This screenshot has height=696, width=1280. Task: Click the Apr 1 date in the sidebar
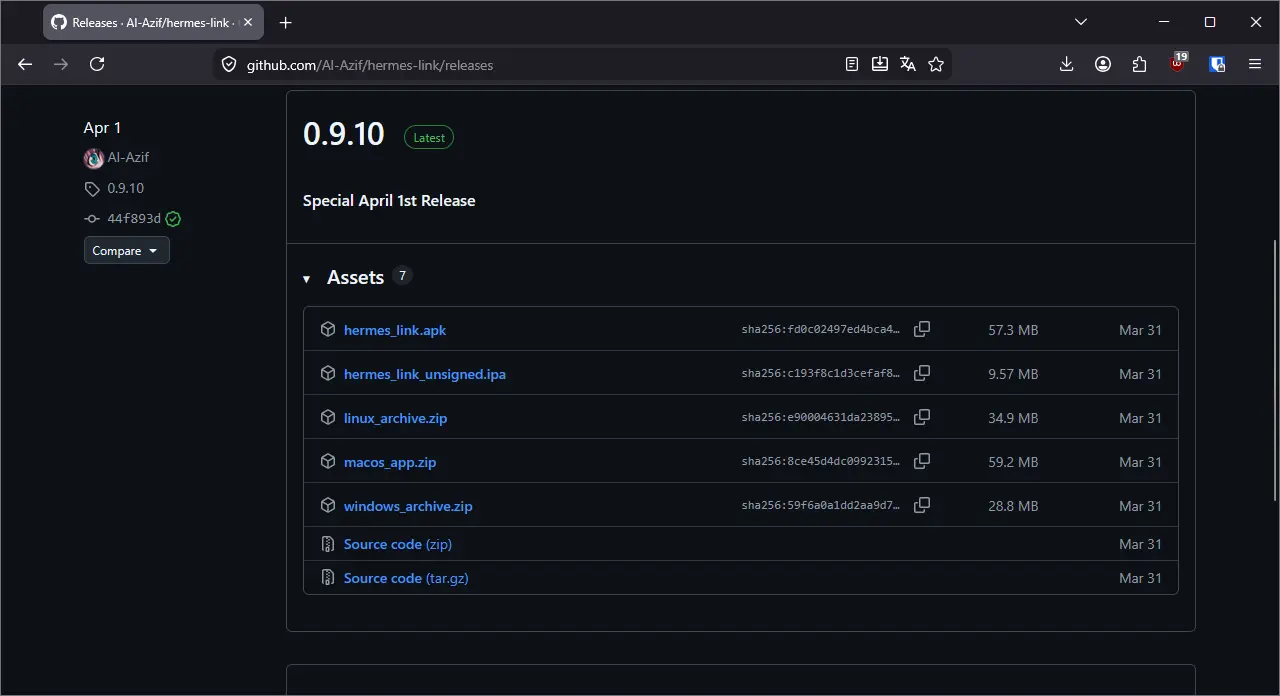tap(102, 127)
